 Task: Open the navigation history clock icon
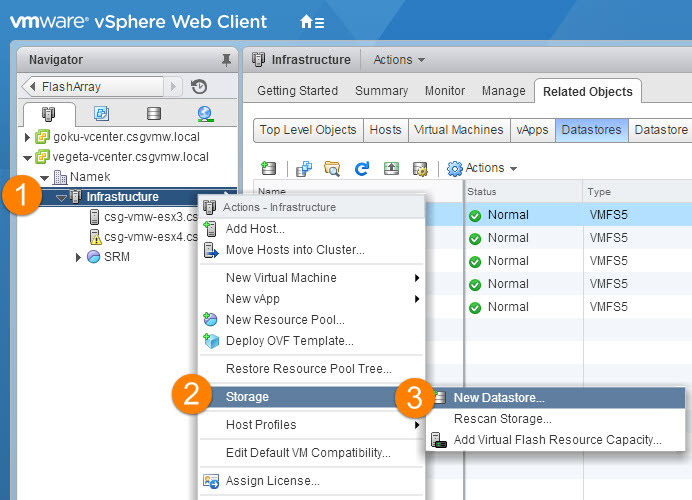point(199,86)
